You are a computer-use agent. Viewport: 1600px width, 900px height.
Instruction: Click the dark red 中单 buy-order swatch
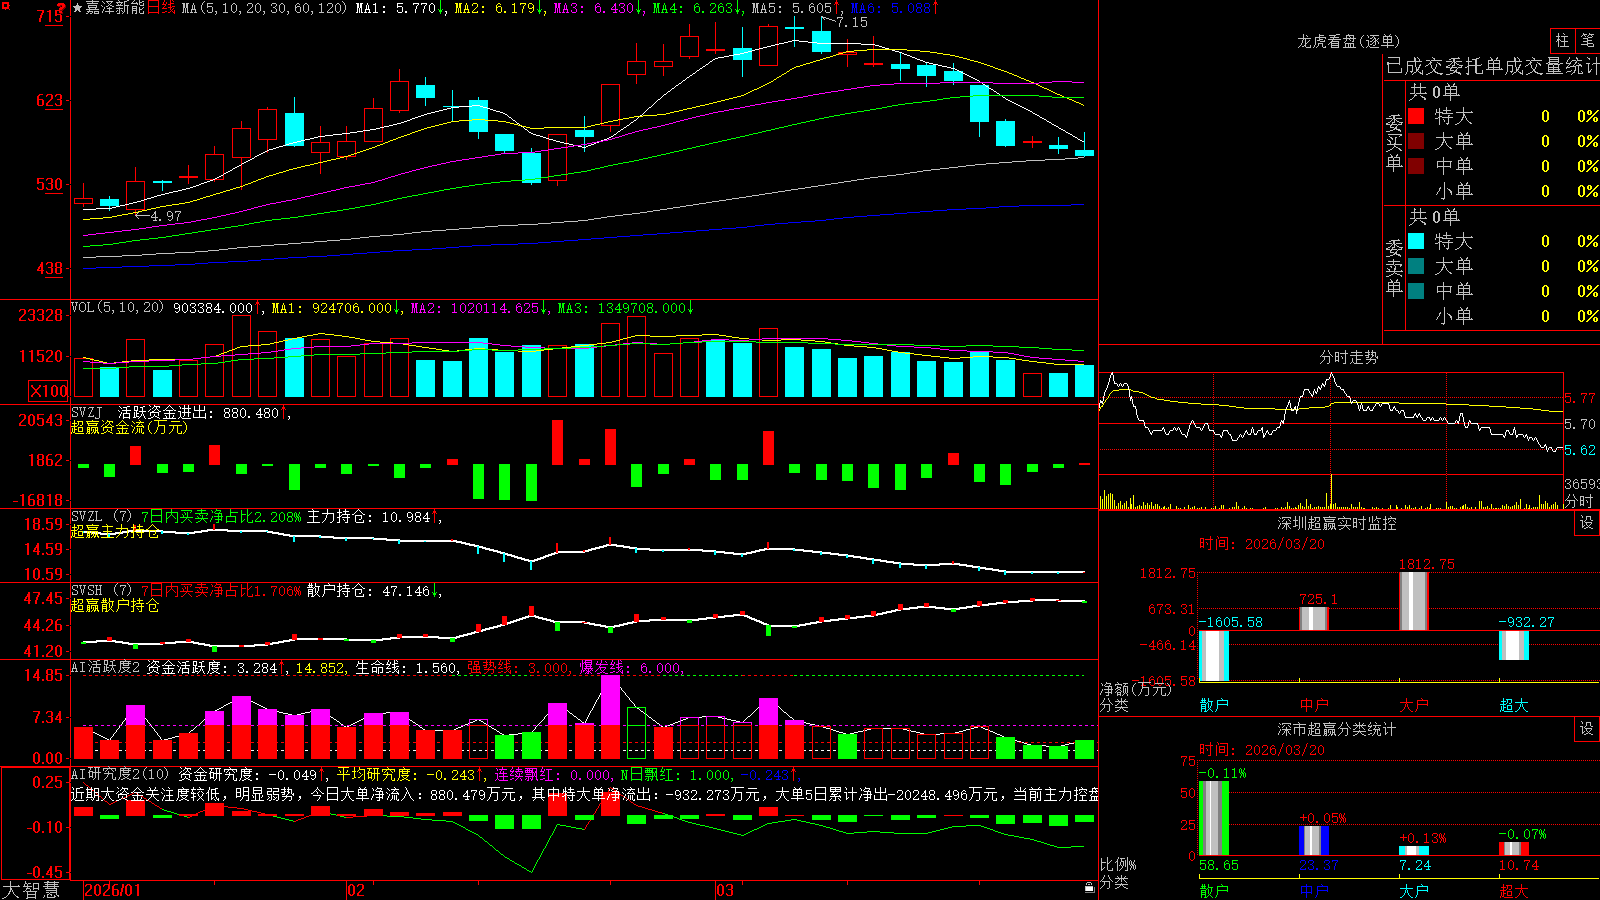pos(1416,165)
